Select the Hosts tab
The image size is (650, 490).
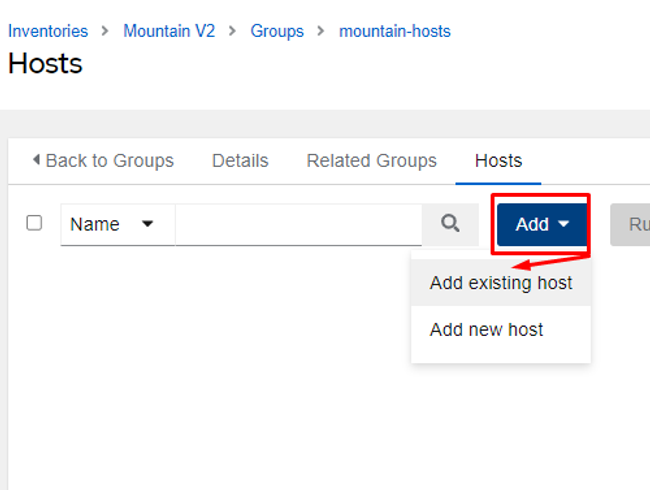pyautogui.click(x=498, y=161)
